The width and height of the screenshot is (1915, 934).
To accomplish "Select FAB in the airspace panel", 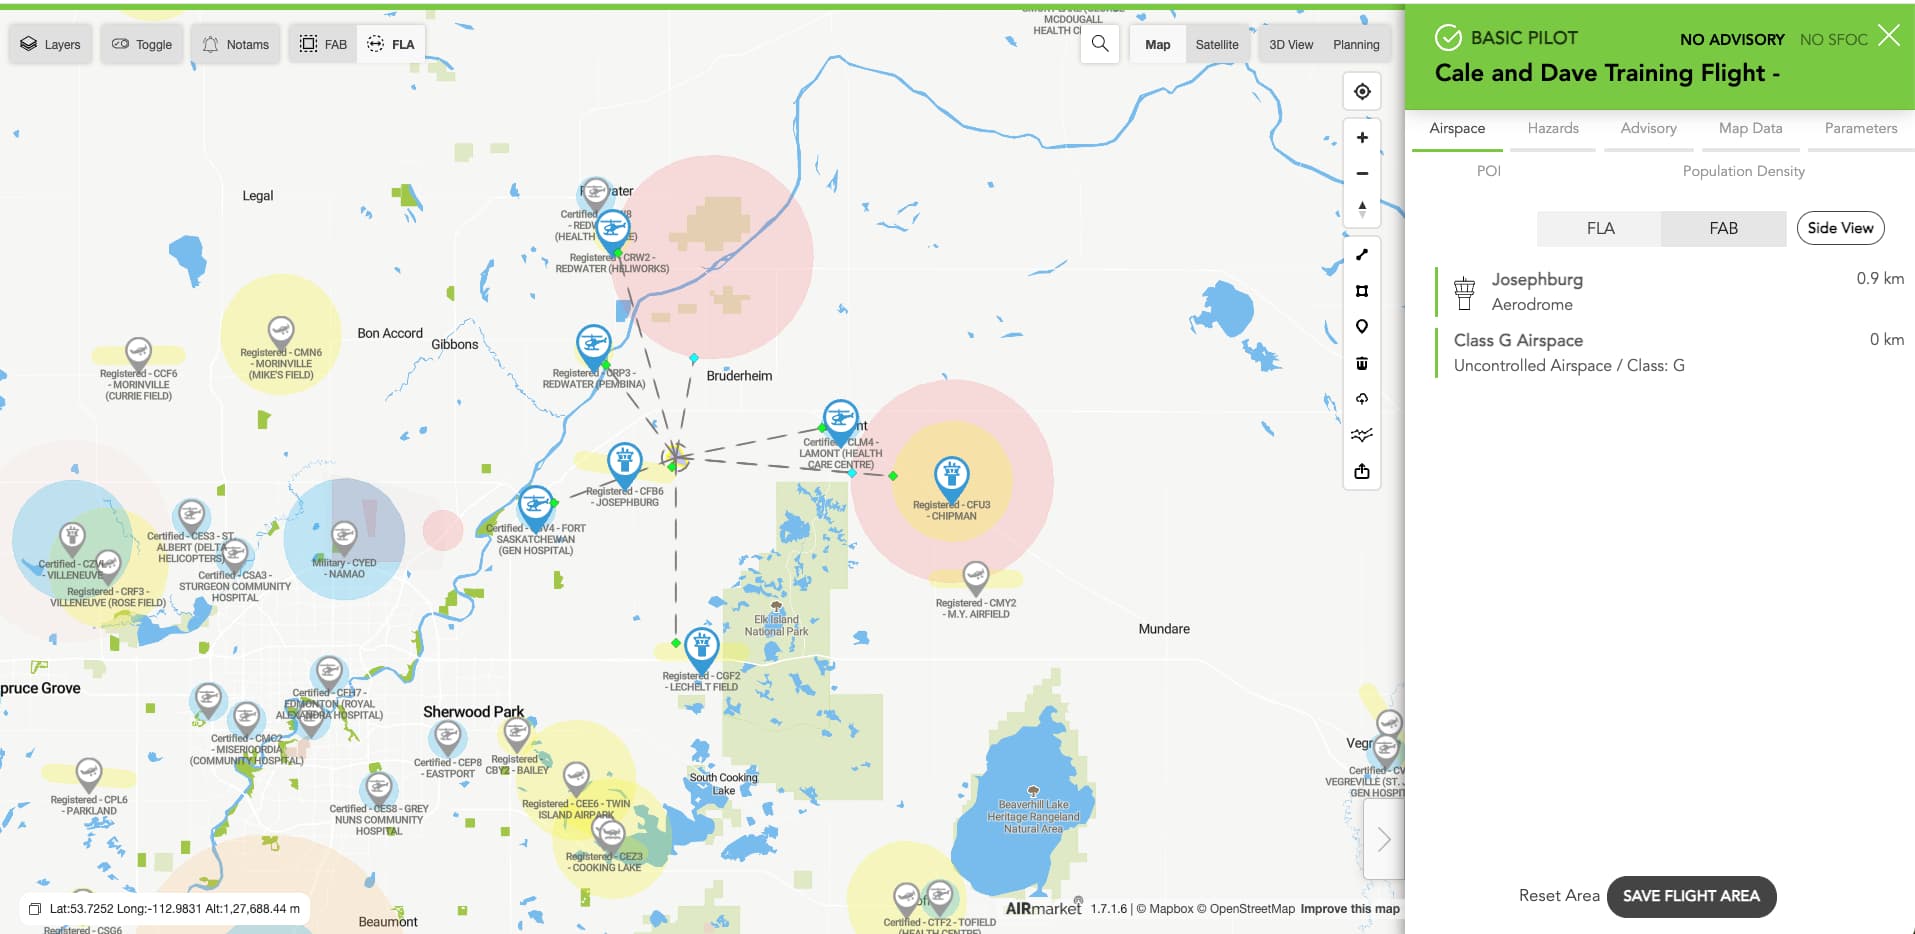I will pyautogui.click(x=1722, y=228).
